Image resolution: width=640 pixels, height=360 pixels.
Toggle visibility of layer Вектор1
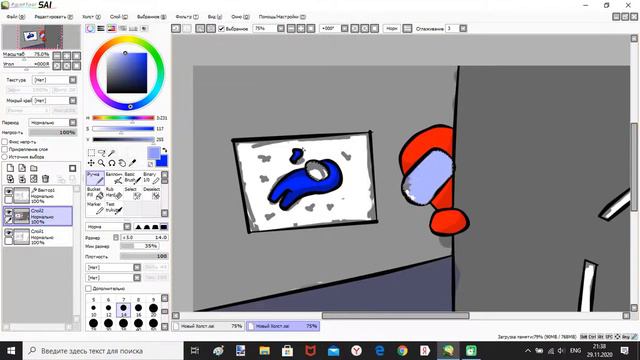(8, 191)
